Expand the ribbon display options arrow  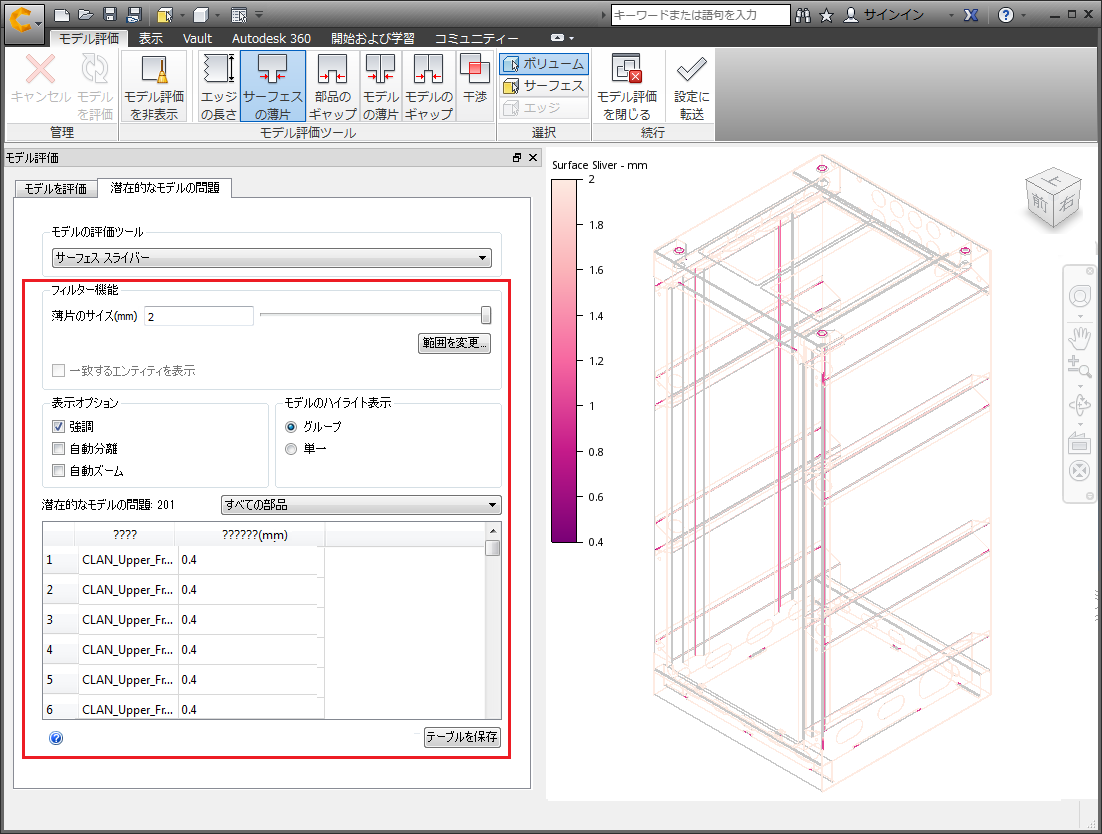[571, 38]
